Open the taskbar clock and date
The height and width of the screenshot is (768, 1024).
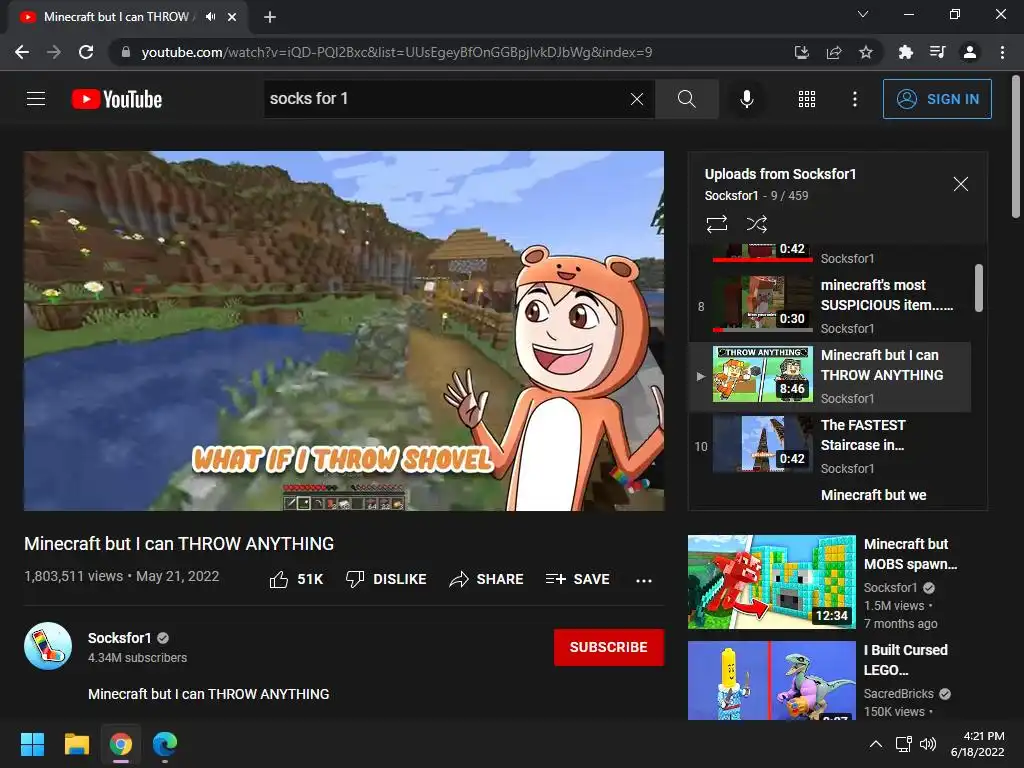(978, 744)
